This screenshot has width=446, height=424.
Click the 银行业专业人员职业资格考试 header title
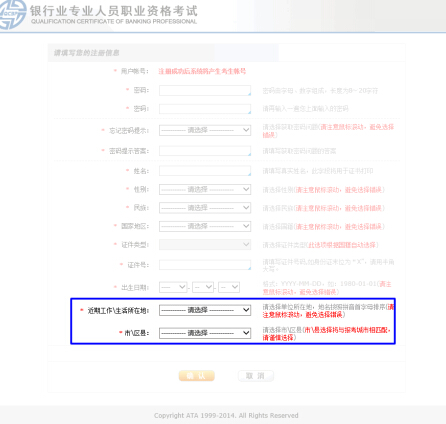(x=114, y=11)
